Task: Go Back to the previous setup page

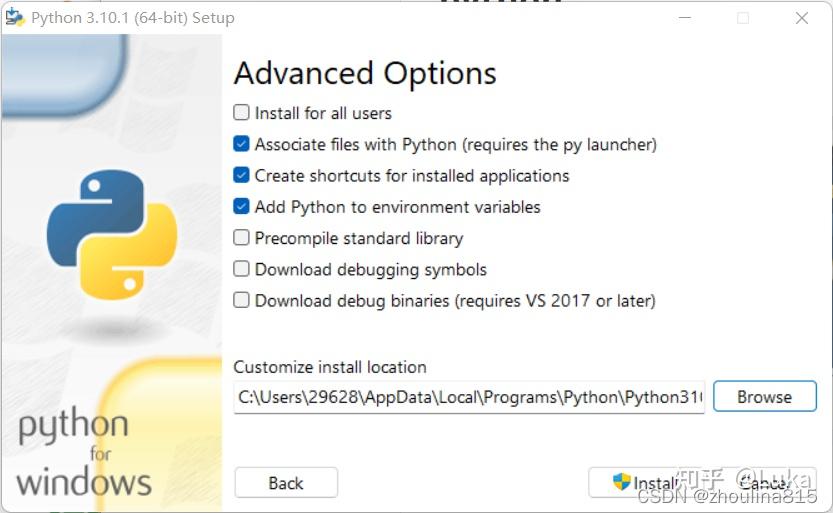Action: [286, 483]
